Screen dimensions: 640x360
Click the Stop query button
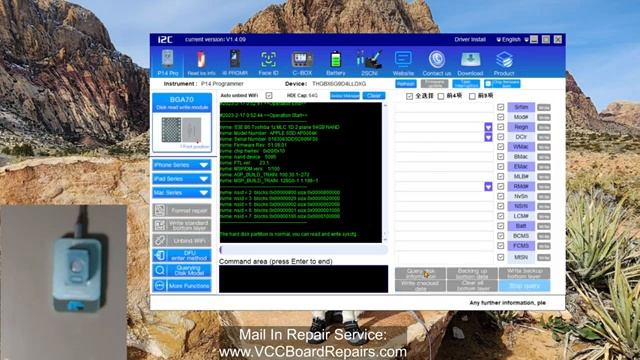[x=524, y=286]
